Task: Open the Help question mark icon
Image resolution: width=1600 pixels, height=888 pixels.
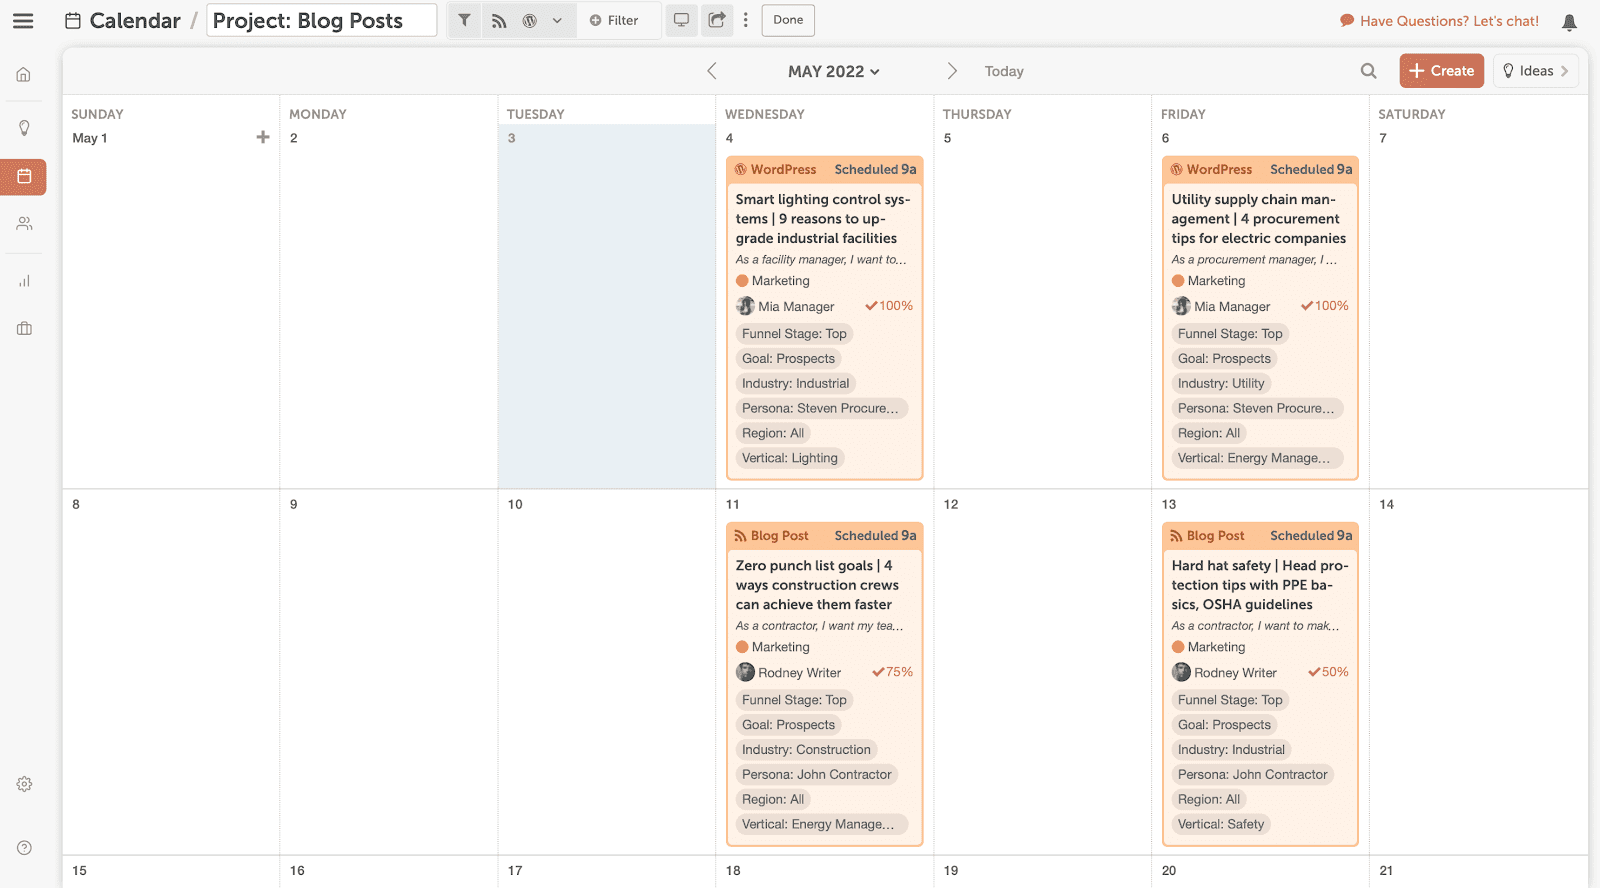Action: [x=24, y=848]
